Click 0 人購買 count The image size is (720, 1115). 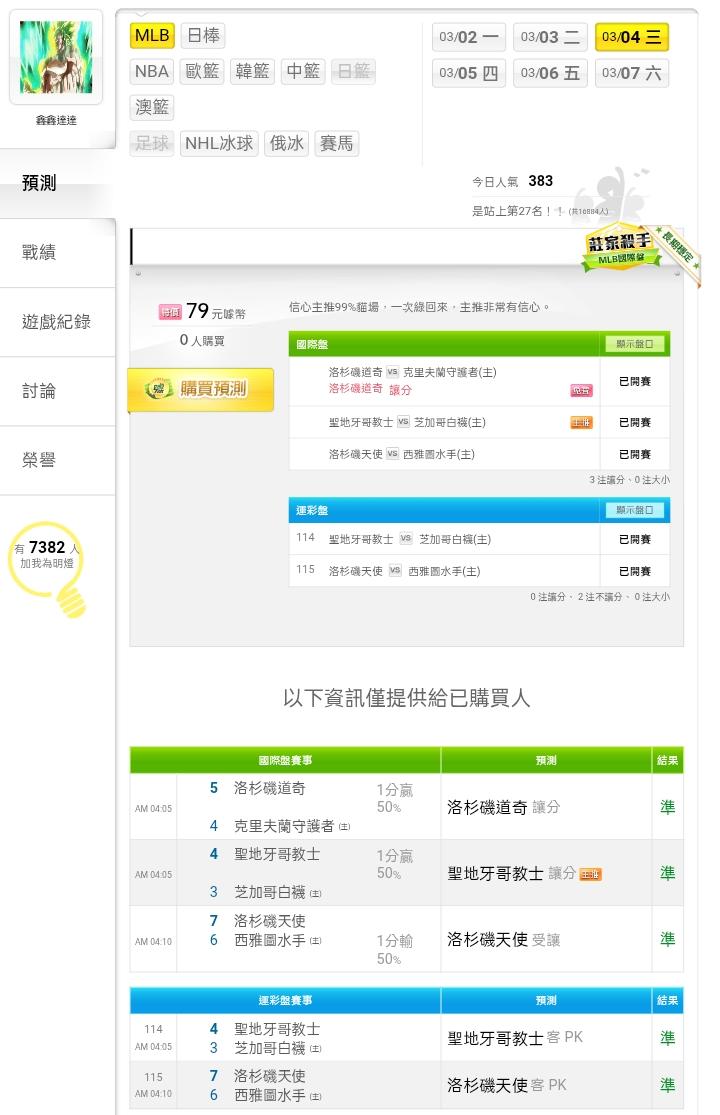click(x=202, y=341)
